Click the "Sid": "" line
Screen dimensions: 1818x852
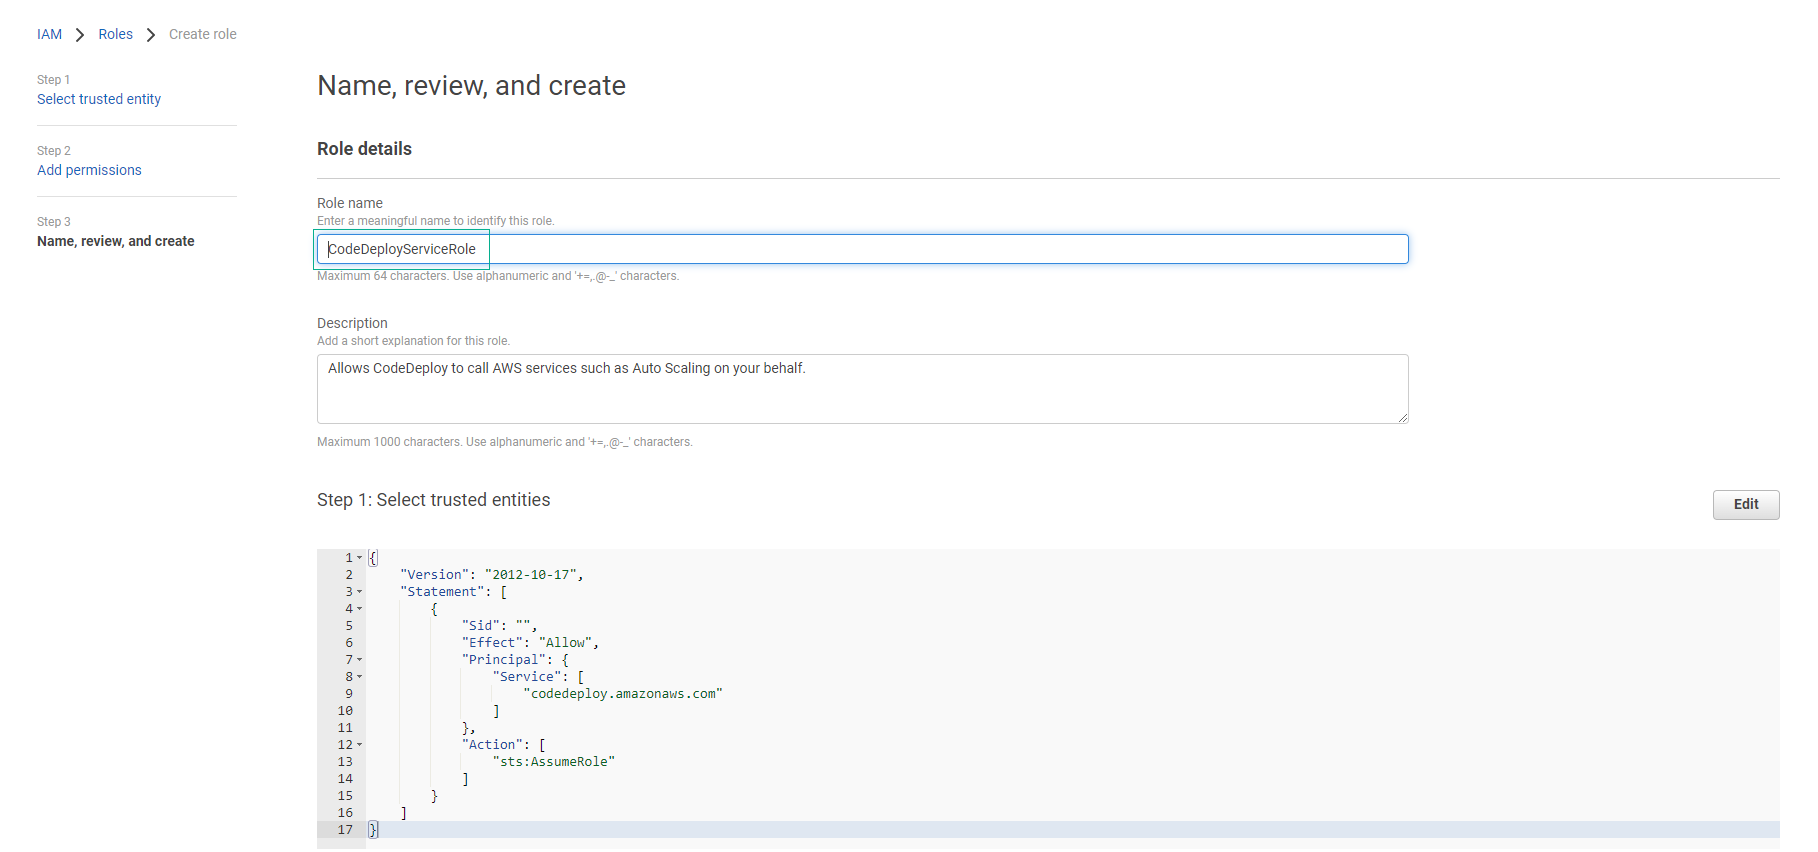point(499,626)
